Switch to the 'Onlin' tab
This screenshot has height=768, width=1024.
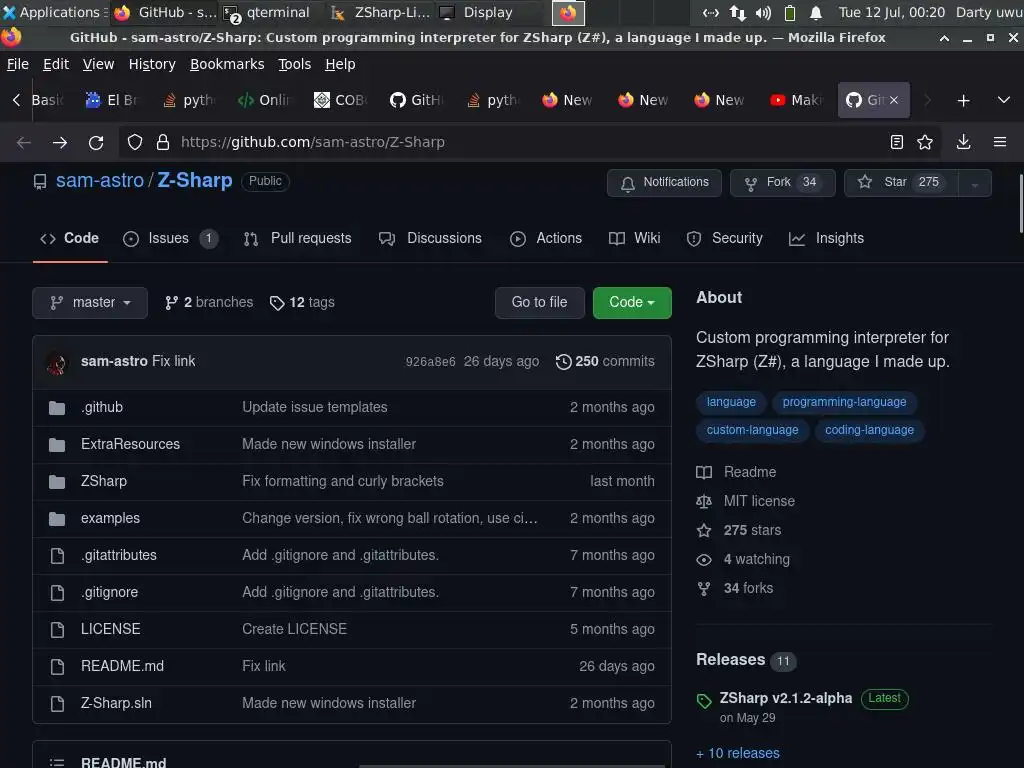pos(265,100)
